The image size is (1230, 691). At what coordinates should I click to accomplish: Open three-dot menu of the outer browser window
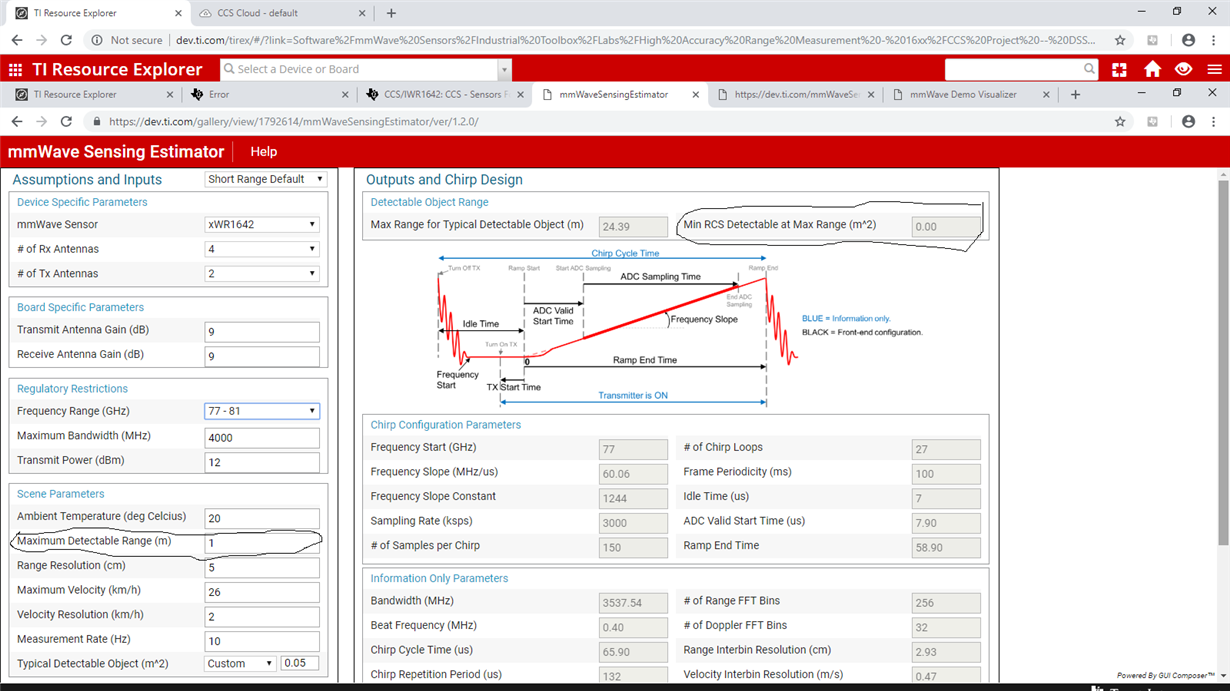1214,40
